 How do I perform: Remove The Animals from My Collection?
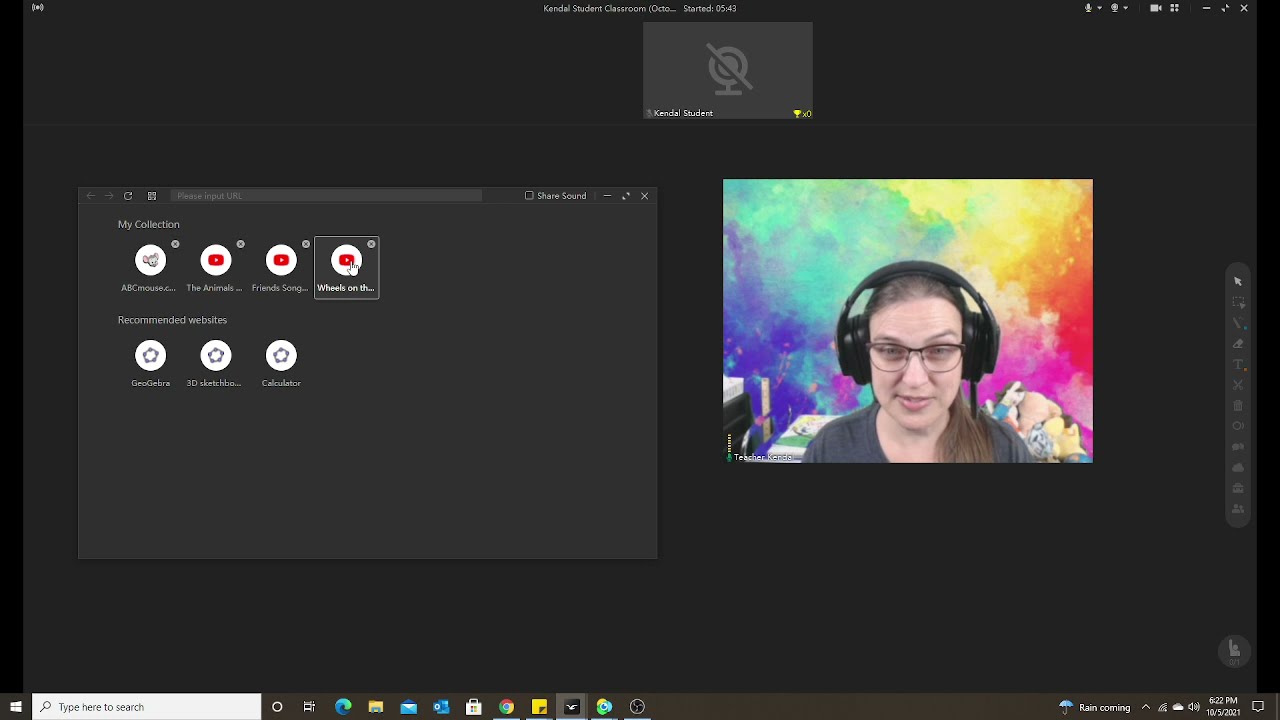pos(240,244)
